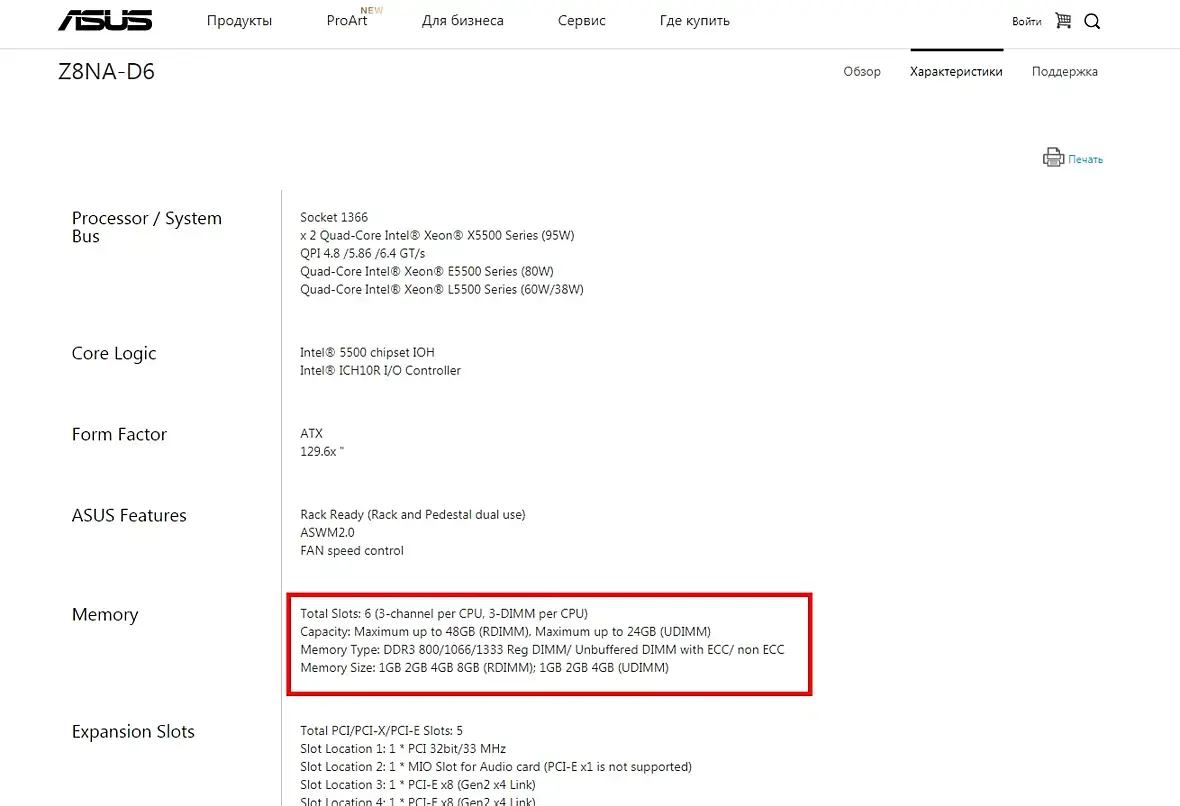Open the Сервис menu
The width and height of the screenshot is (1180, 806).
click(x=582, y=20)
